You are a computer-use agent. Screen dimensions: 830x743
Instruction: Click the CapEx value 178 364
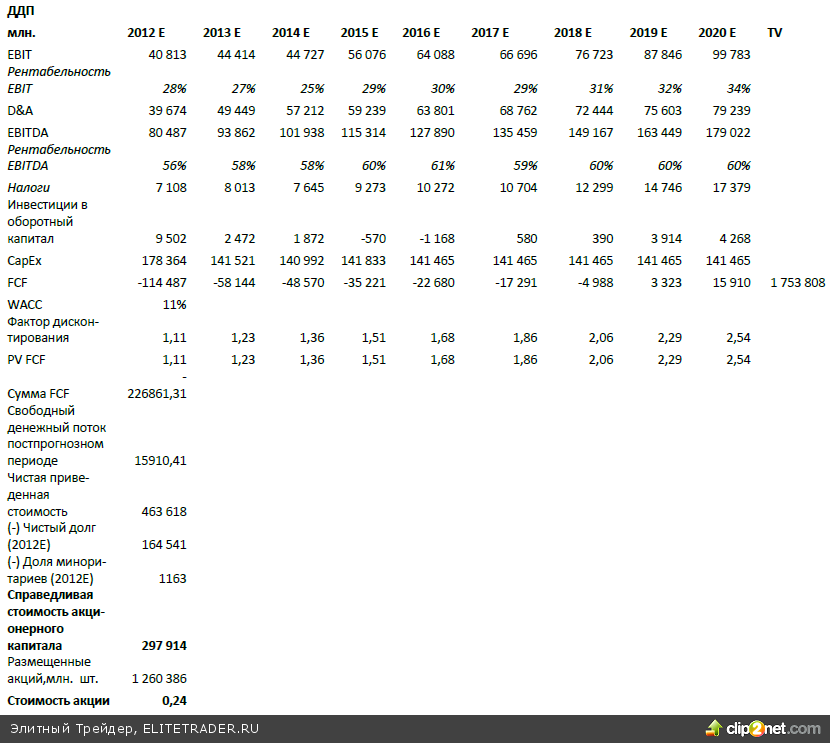(160, 261)
